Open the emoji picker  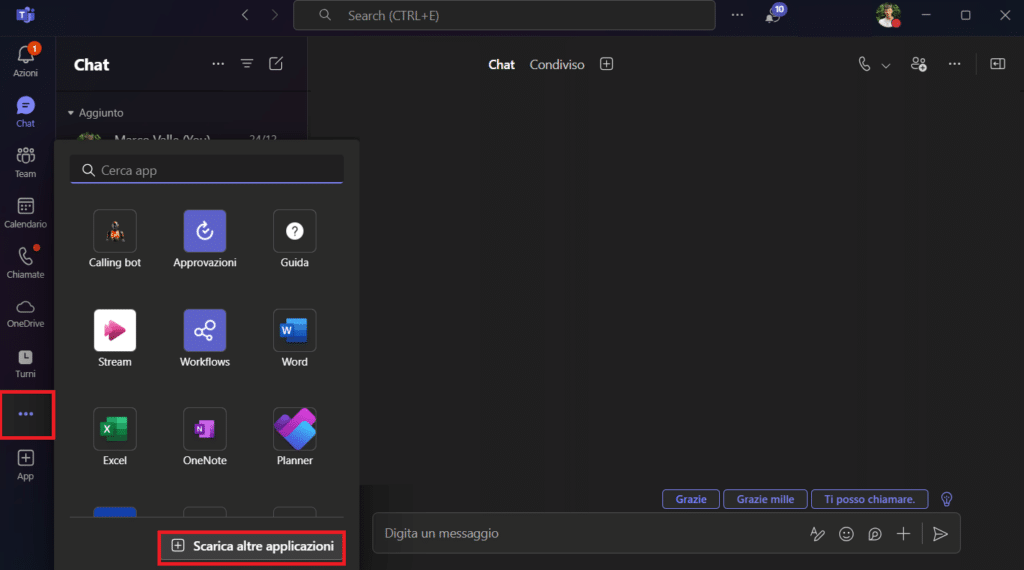(x=846, y=534)
